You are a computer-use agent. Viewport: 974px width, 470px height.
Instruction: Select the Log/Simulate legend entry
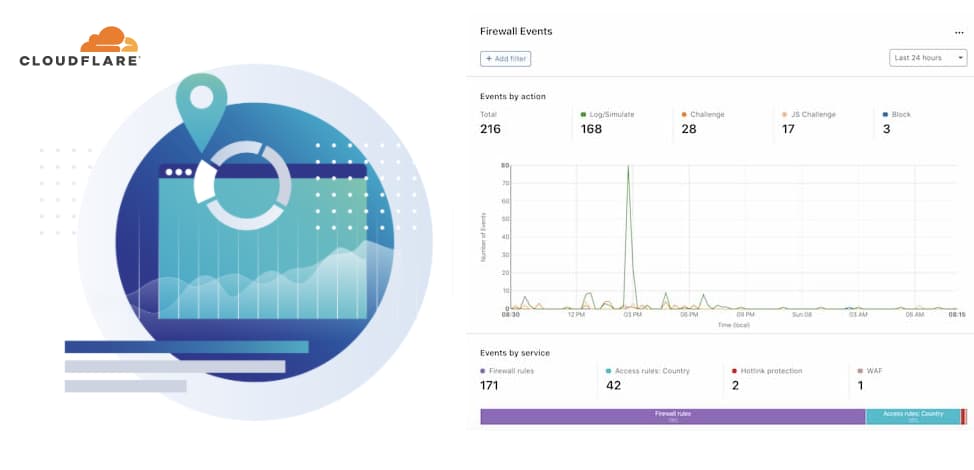(608, 115)
